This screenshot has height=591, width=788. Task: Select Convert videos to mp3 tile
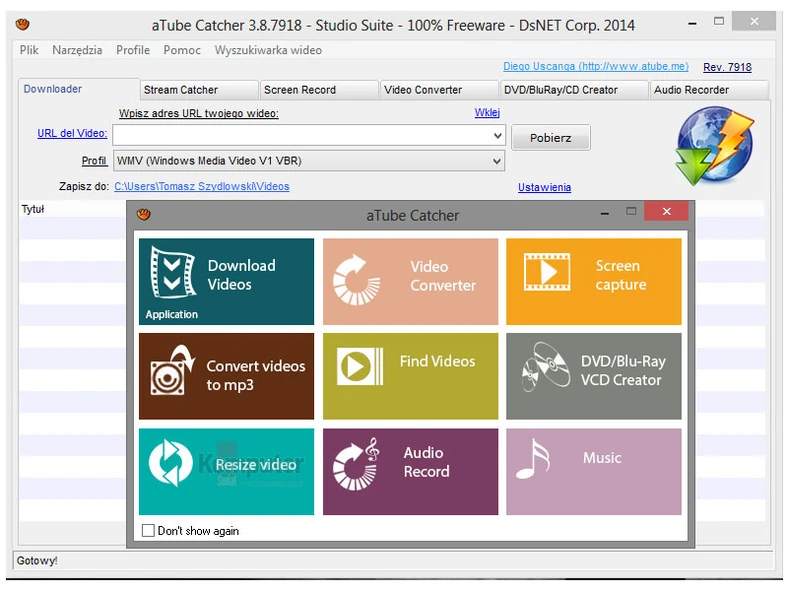tap(226, 376)
